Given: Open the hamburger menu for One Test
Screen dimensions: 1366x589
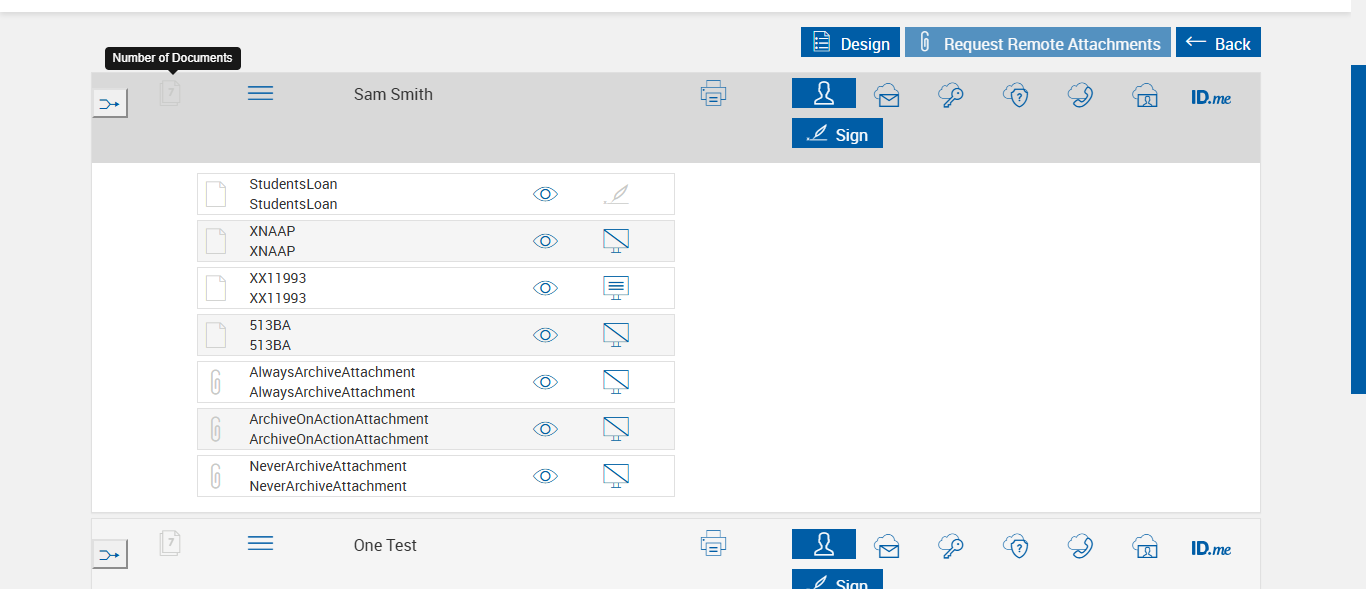Looking at the screenshot, I should pyautogui.click(x=260, y=543).
